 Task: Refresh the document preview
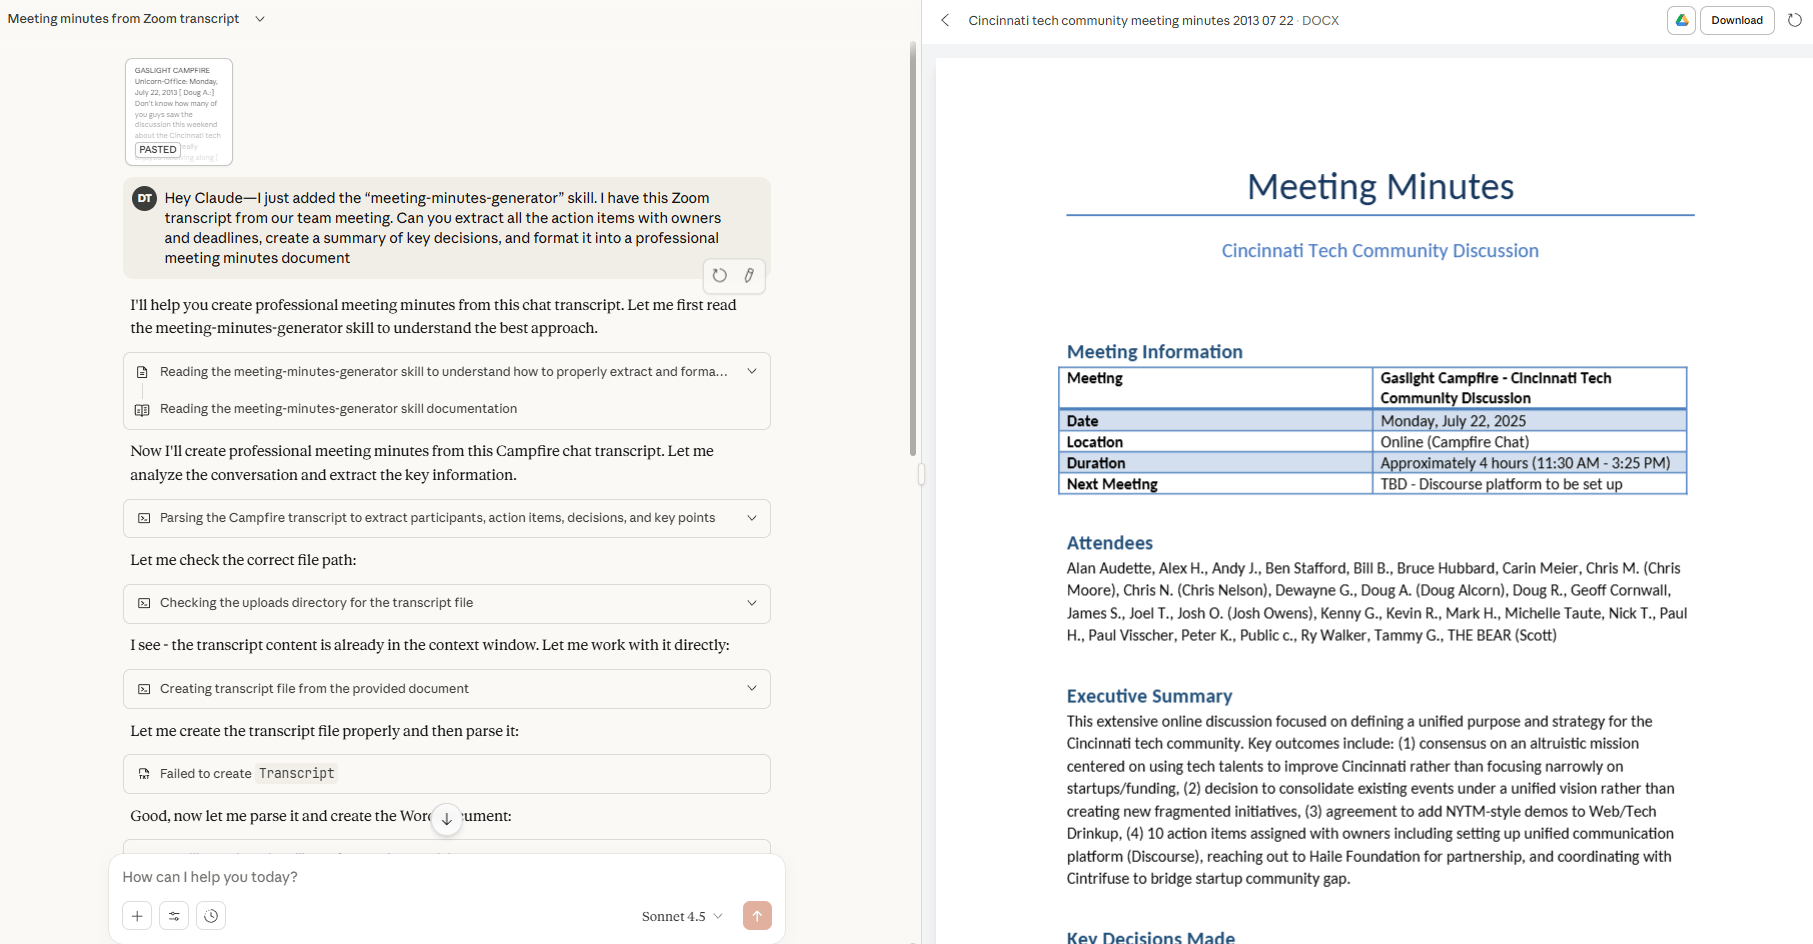click(x=1795, y=20)
